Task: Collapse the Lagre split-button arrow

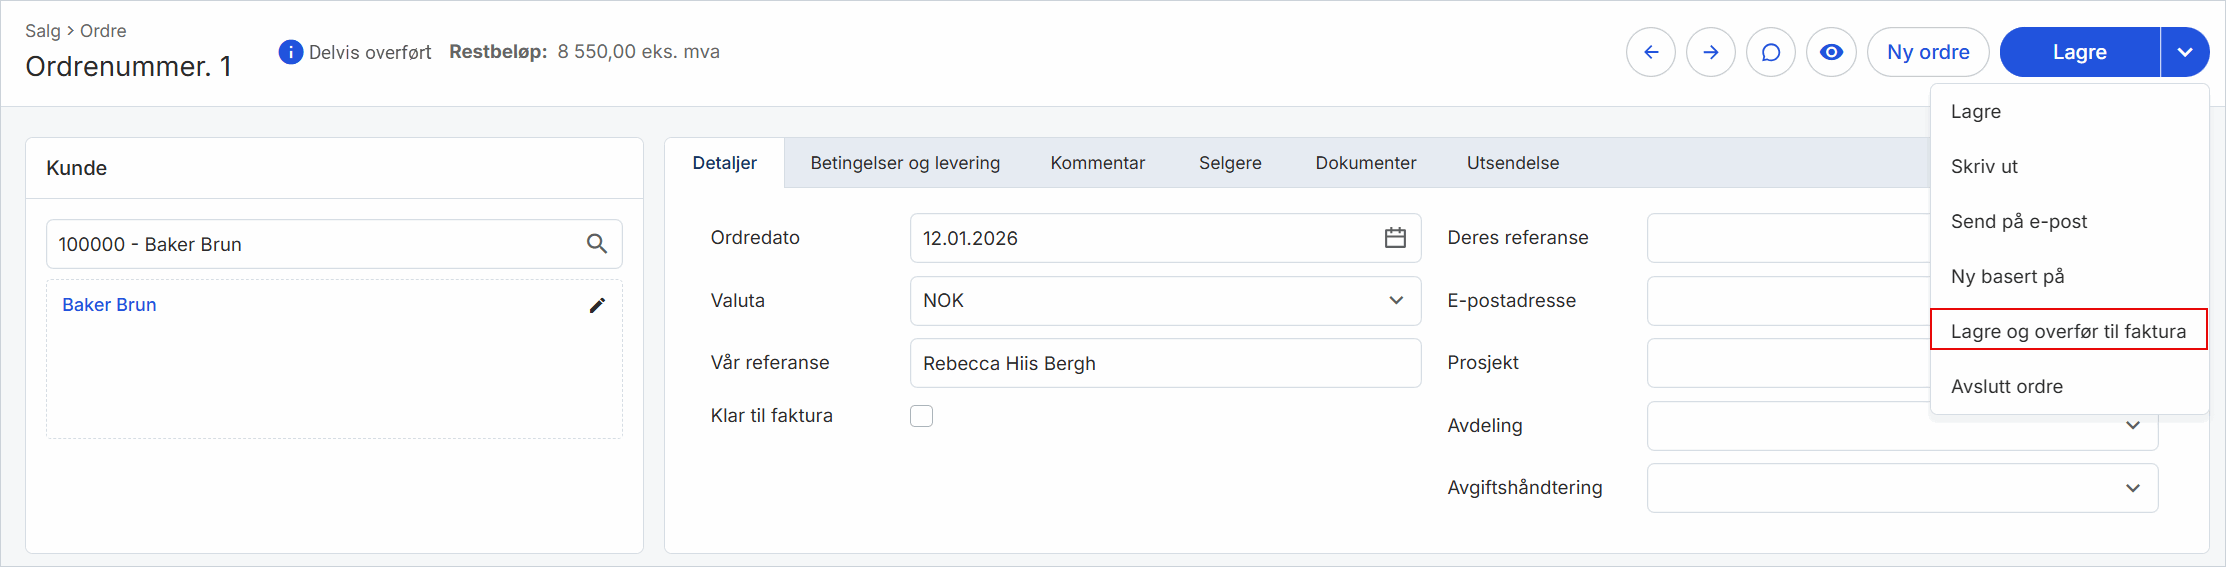Action: (2185, 52)
